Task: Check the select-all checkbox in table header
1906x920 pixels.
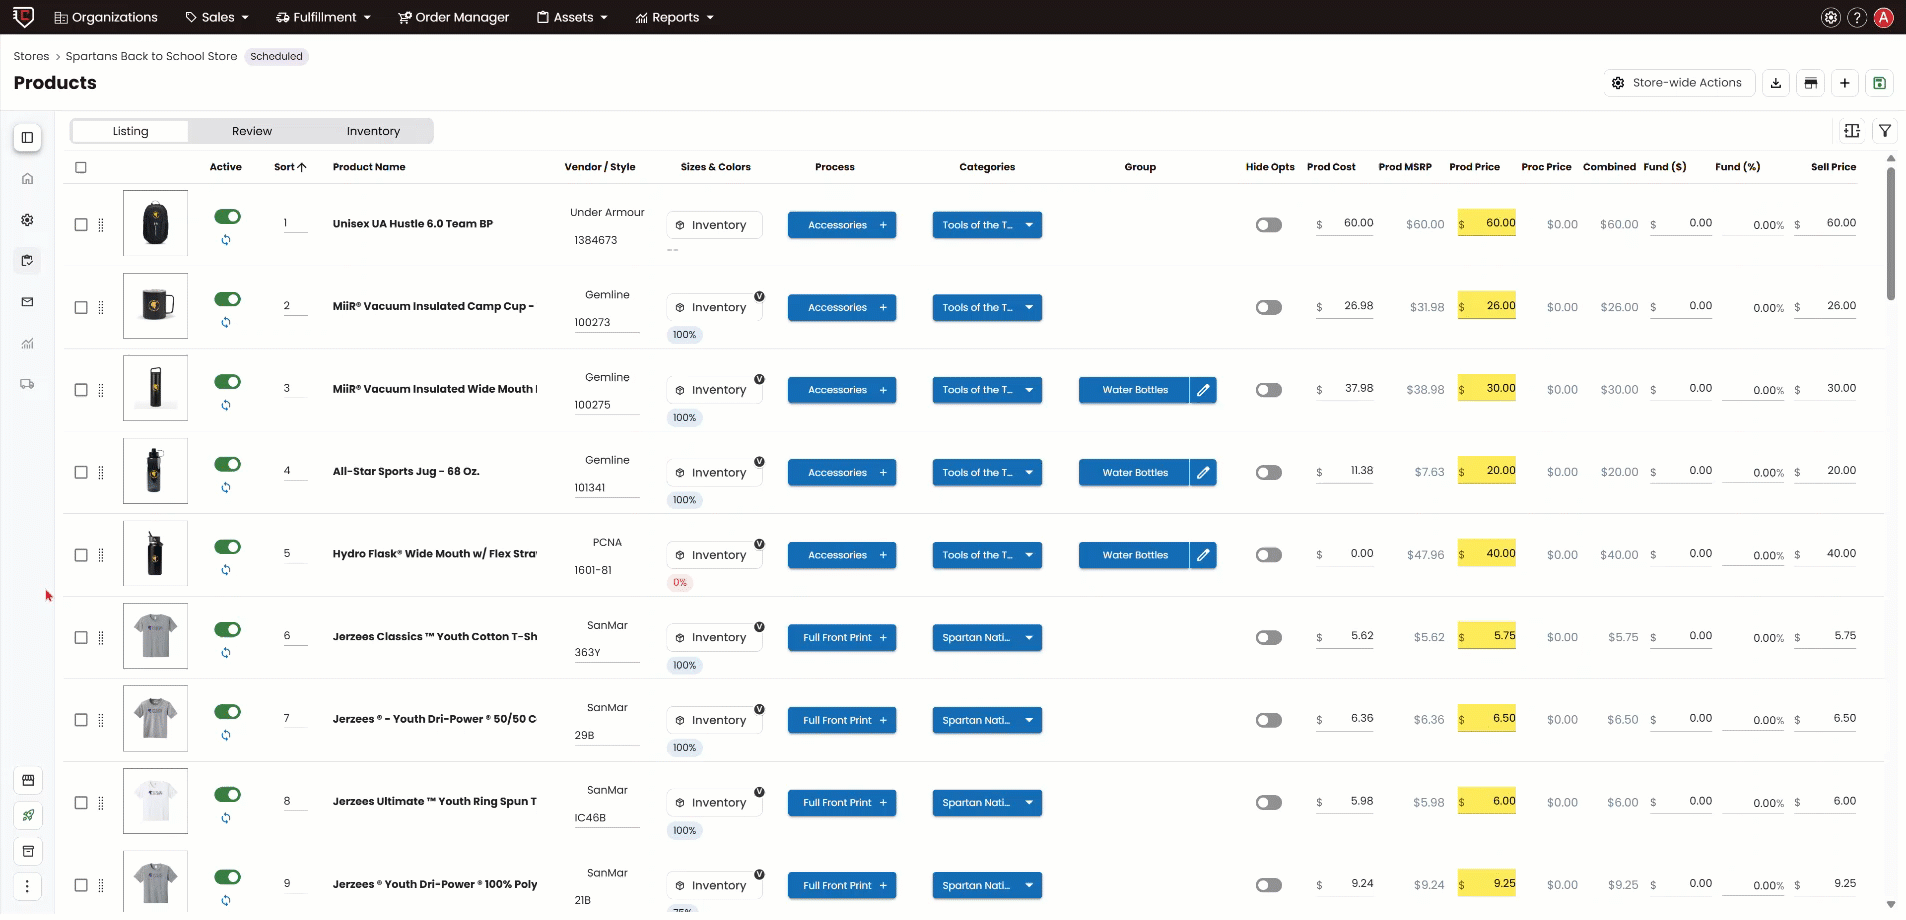Action: click(x=81, y=167)
